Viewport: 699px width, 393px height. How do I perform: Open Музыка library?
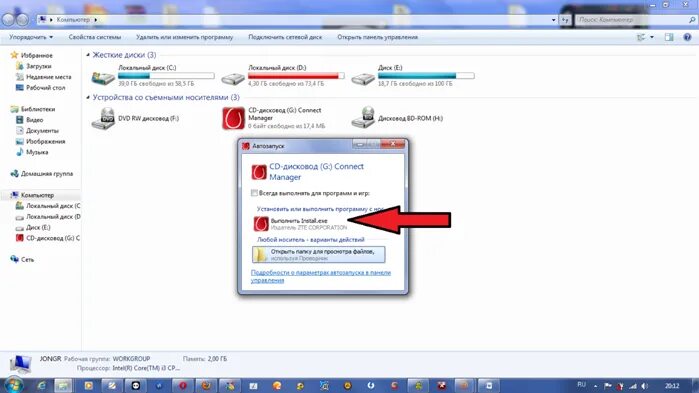[x=37, y=151]
